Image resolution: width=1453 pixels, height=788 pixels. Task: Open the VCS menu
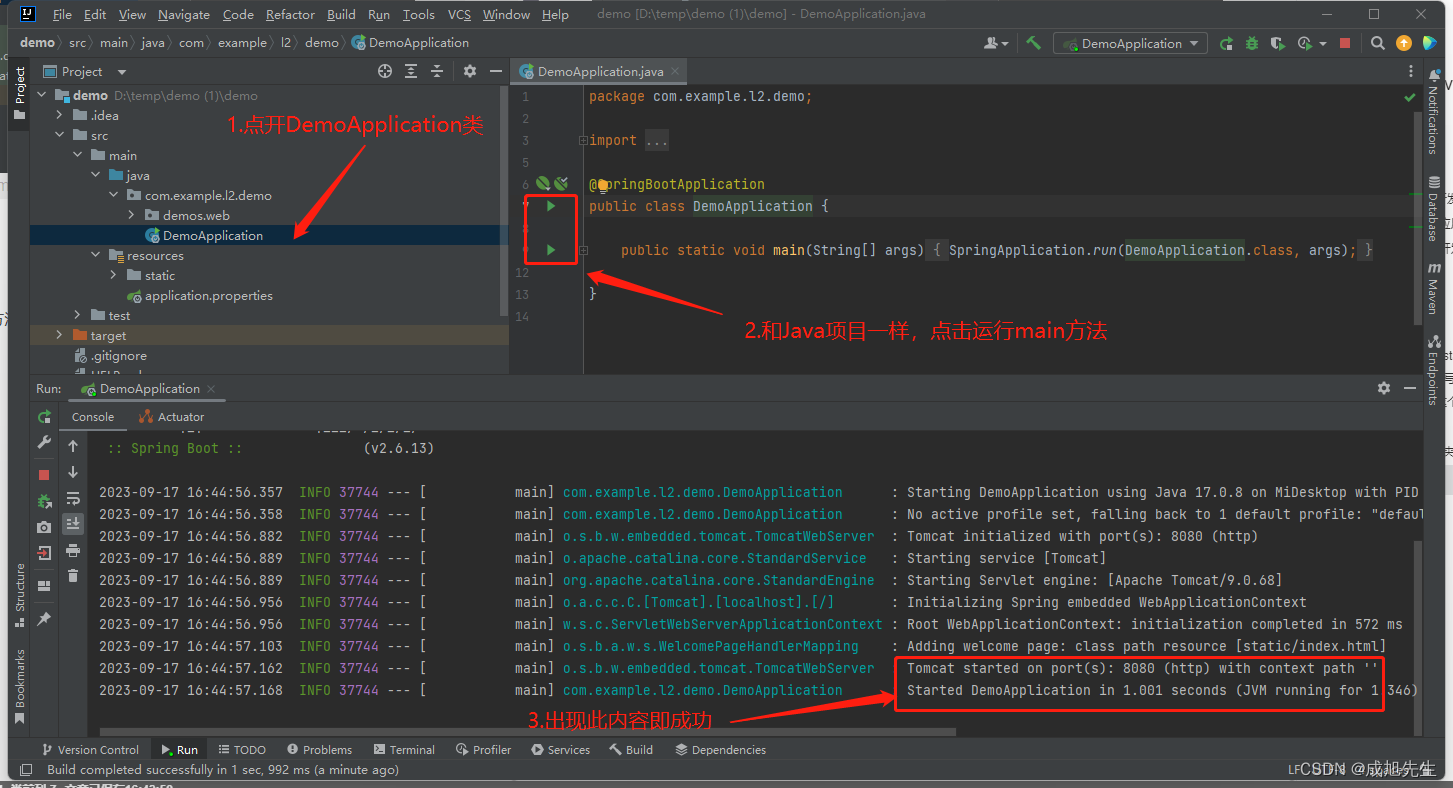[459, 14]
